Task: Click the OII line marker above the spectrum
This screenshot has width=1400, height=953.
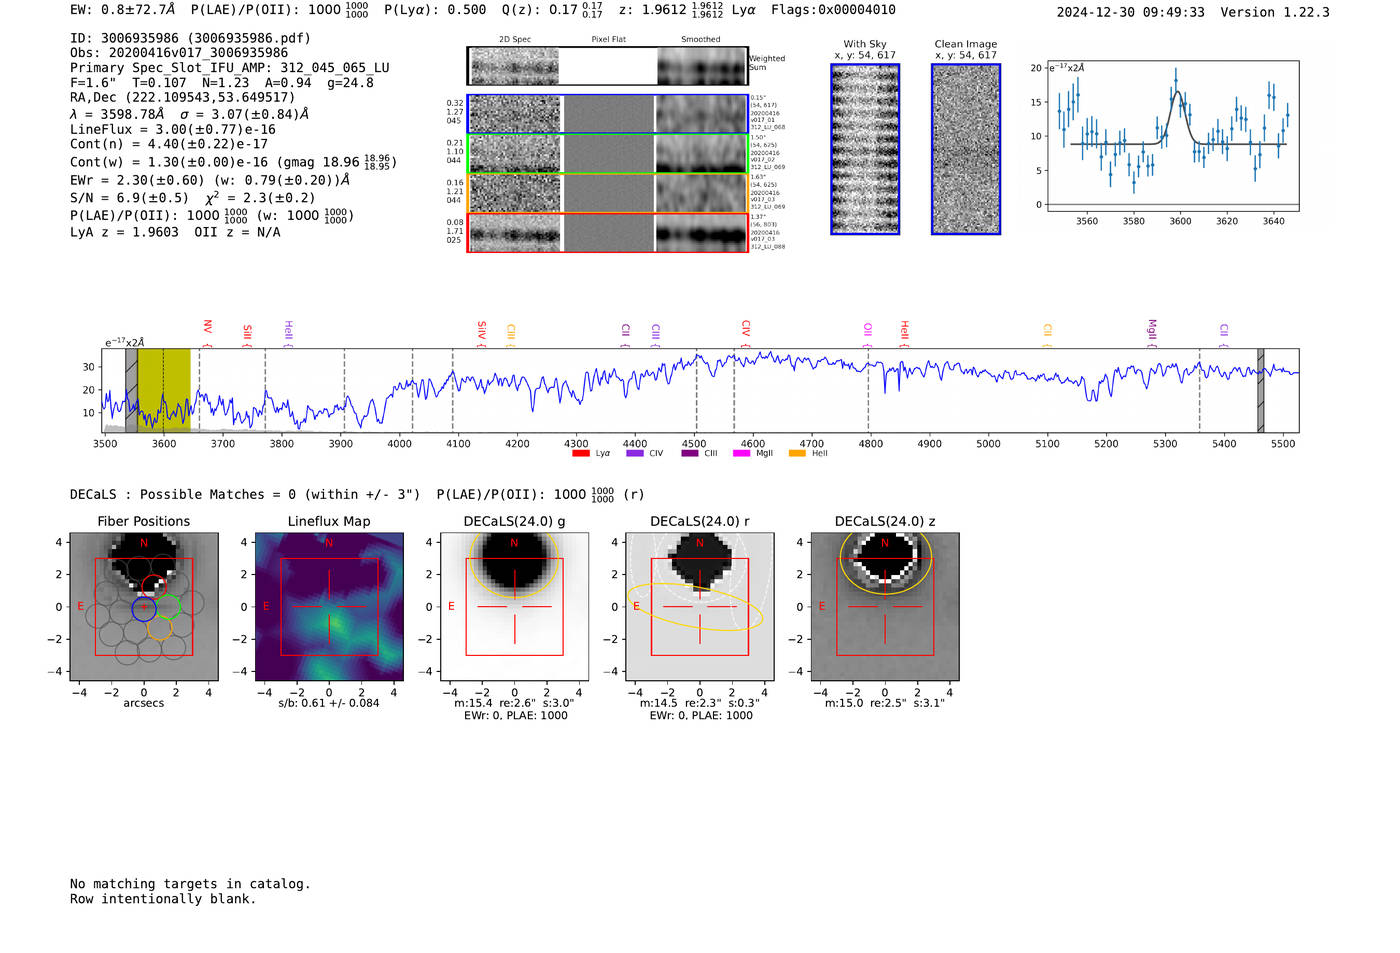Action: point(867,330)
